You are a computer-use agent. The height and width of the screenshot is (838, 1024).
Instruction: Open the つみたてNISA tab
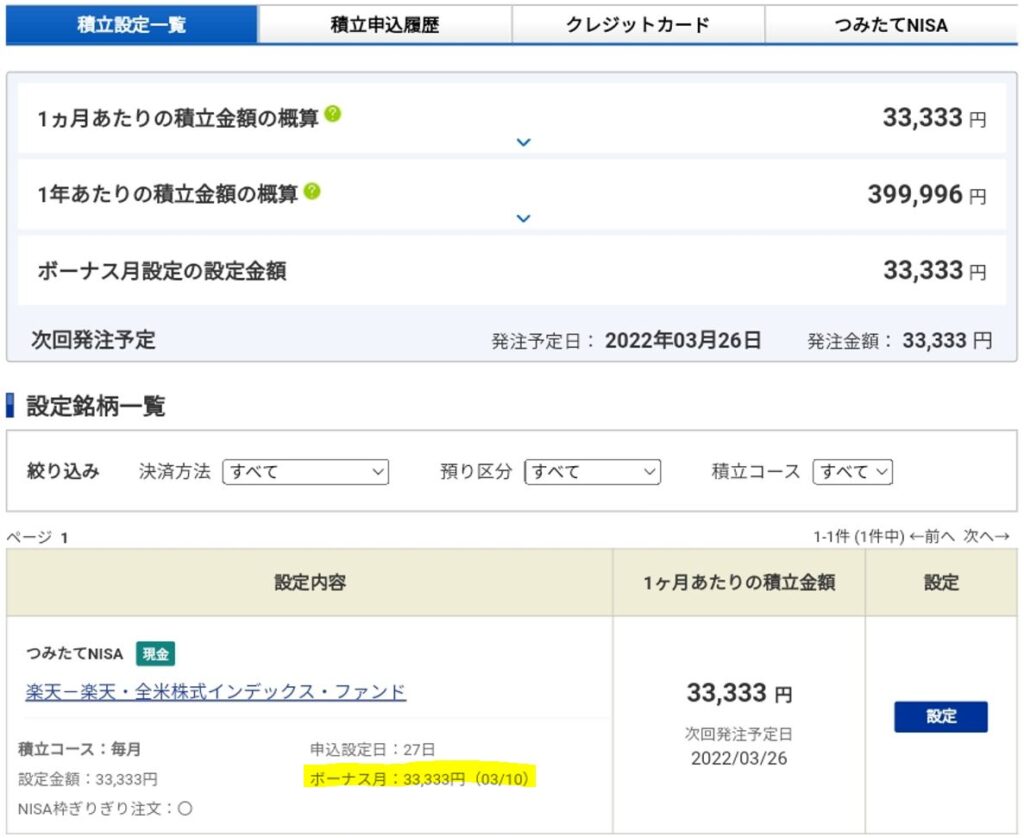891,25
